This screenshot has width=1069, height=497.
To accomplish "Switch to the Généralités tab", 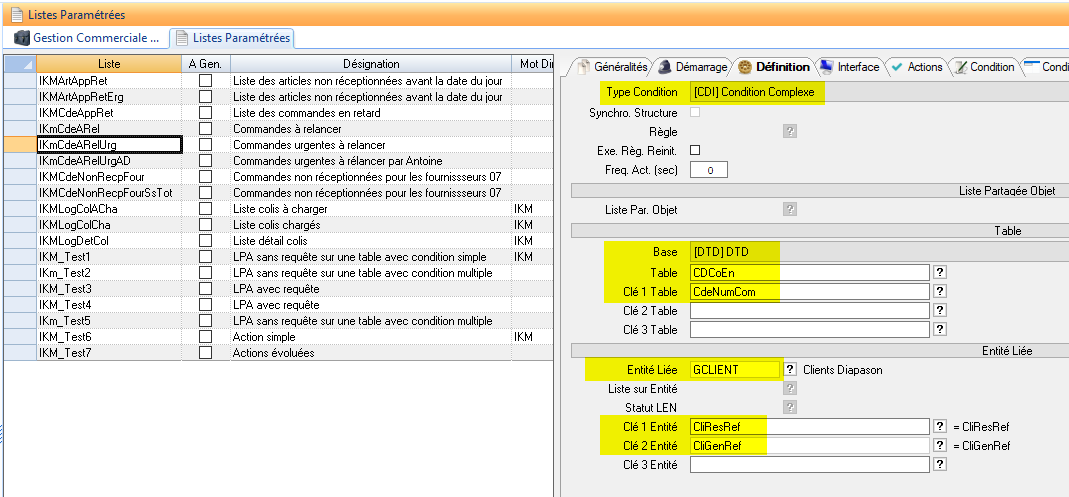I will click(613, 67).
